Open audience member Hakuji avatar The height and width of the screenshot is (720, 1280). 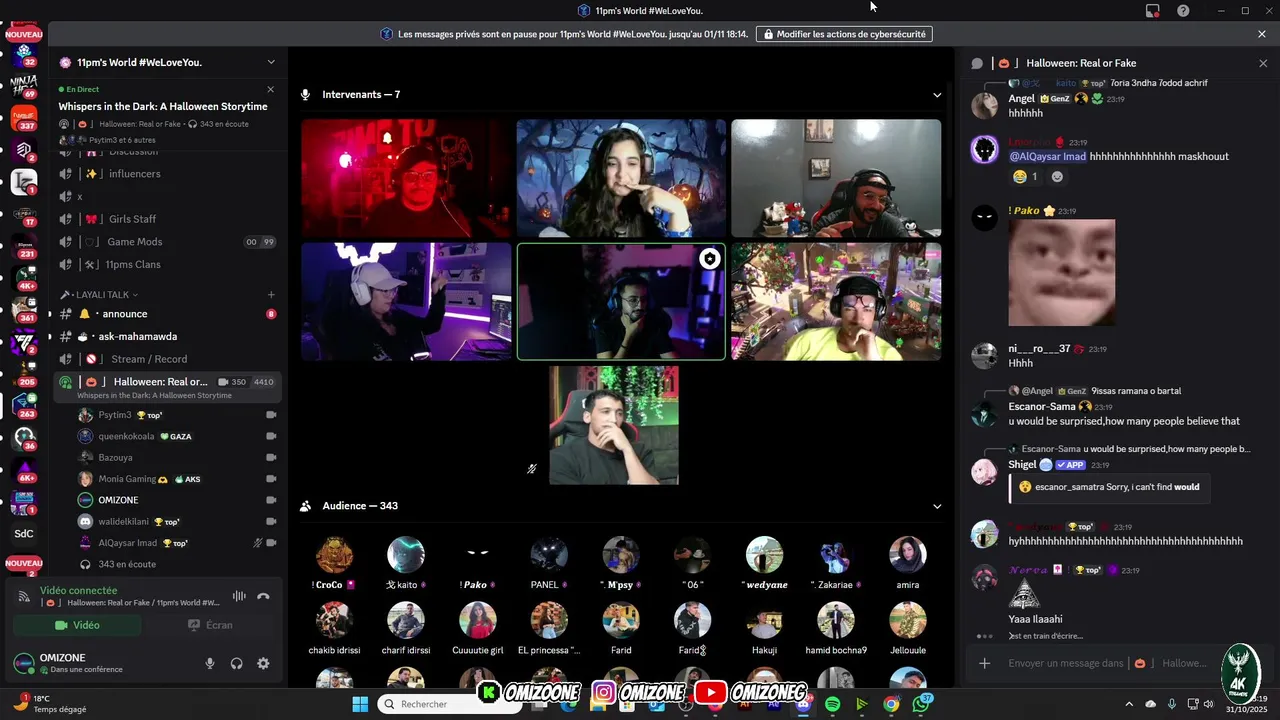click(x=764, y=620)
